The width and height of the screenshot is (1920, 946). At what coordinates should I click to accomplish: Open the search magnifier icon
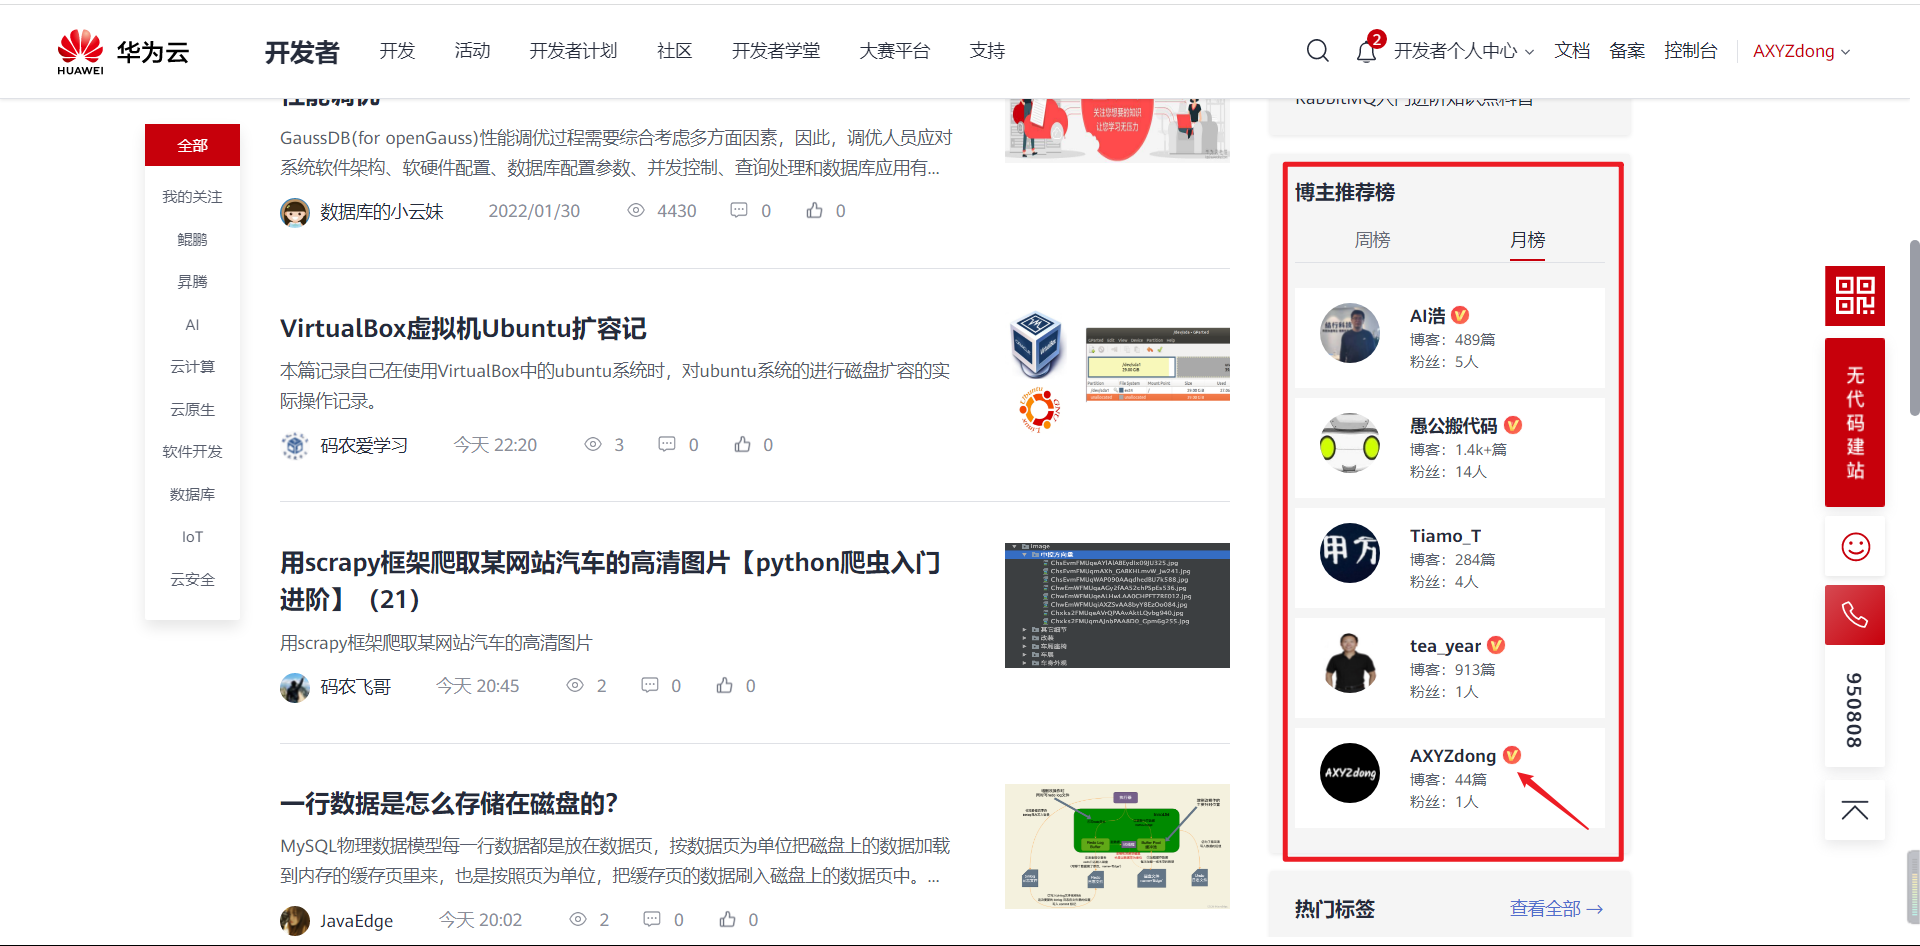pos(1318,51)
